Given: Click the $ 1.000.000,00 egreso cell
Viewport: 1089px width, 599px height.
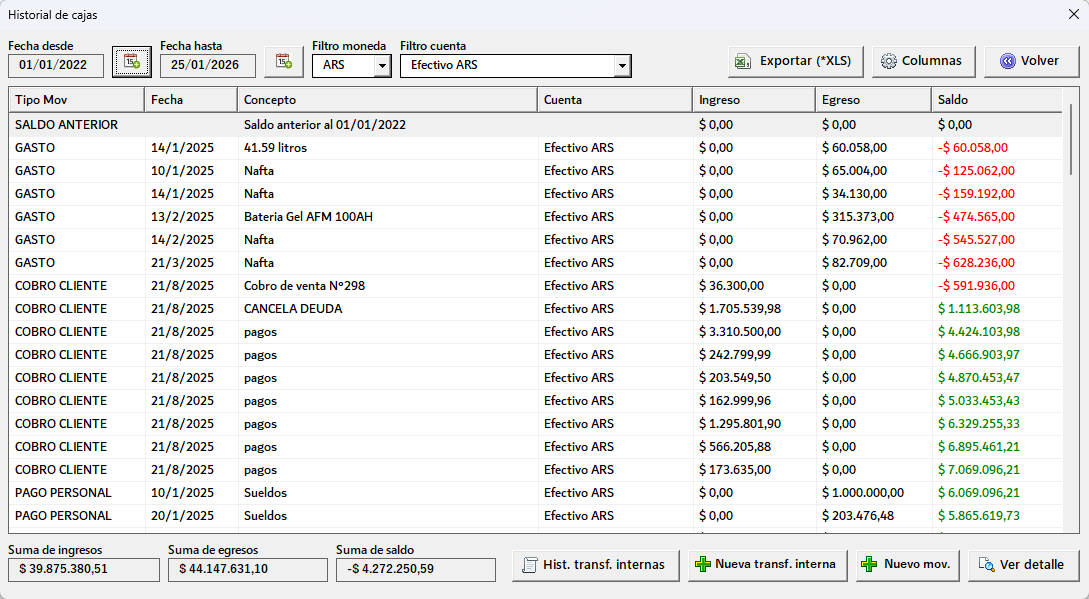Looking at the screenshot, I should click(873, 493).
